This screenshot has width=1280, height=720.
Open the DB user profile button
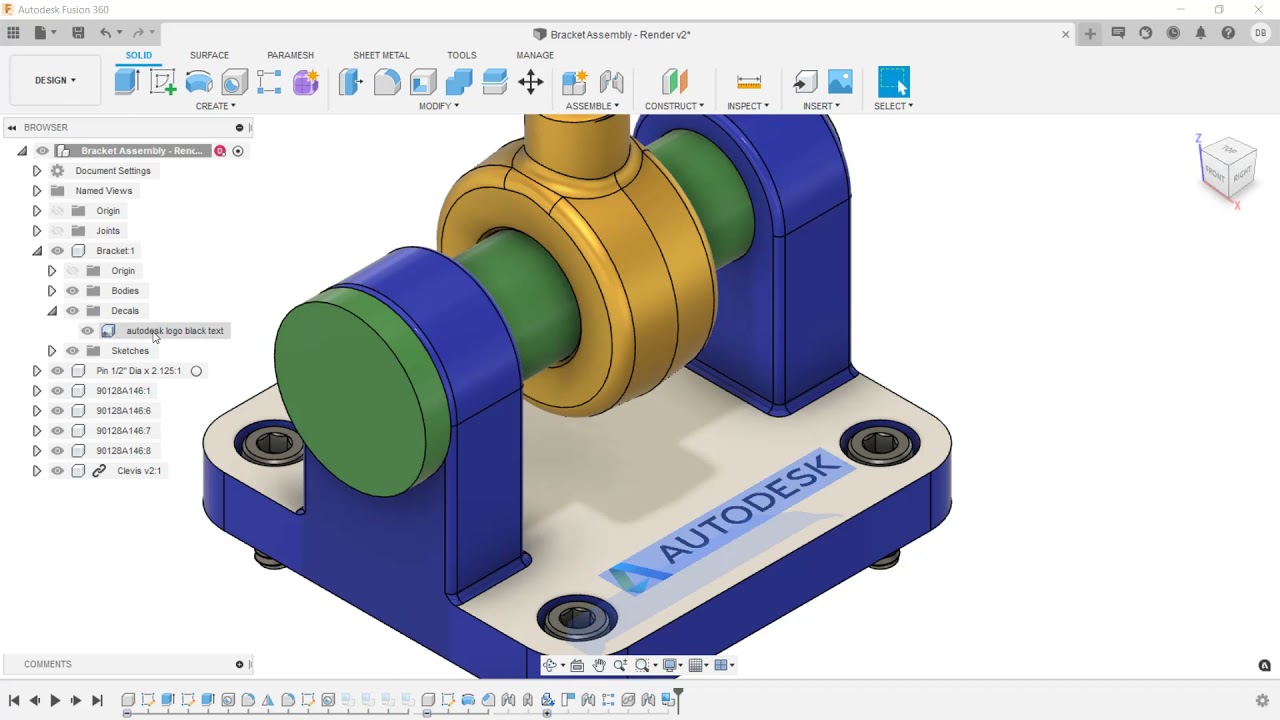coord(1260,33)
